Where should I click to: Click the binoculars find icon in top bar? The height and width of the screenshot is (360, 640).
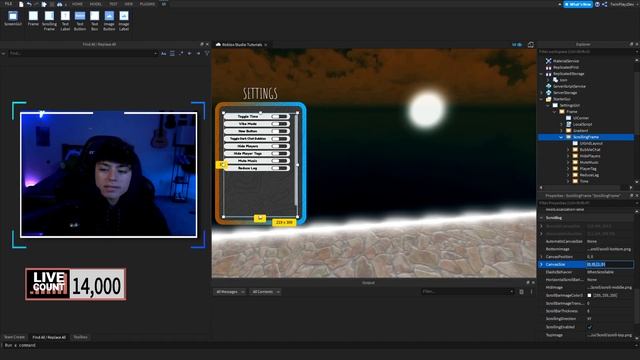(60, 4)
